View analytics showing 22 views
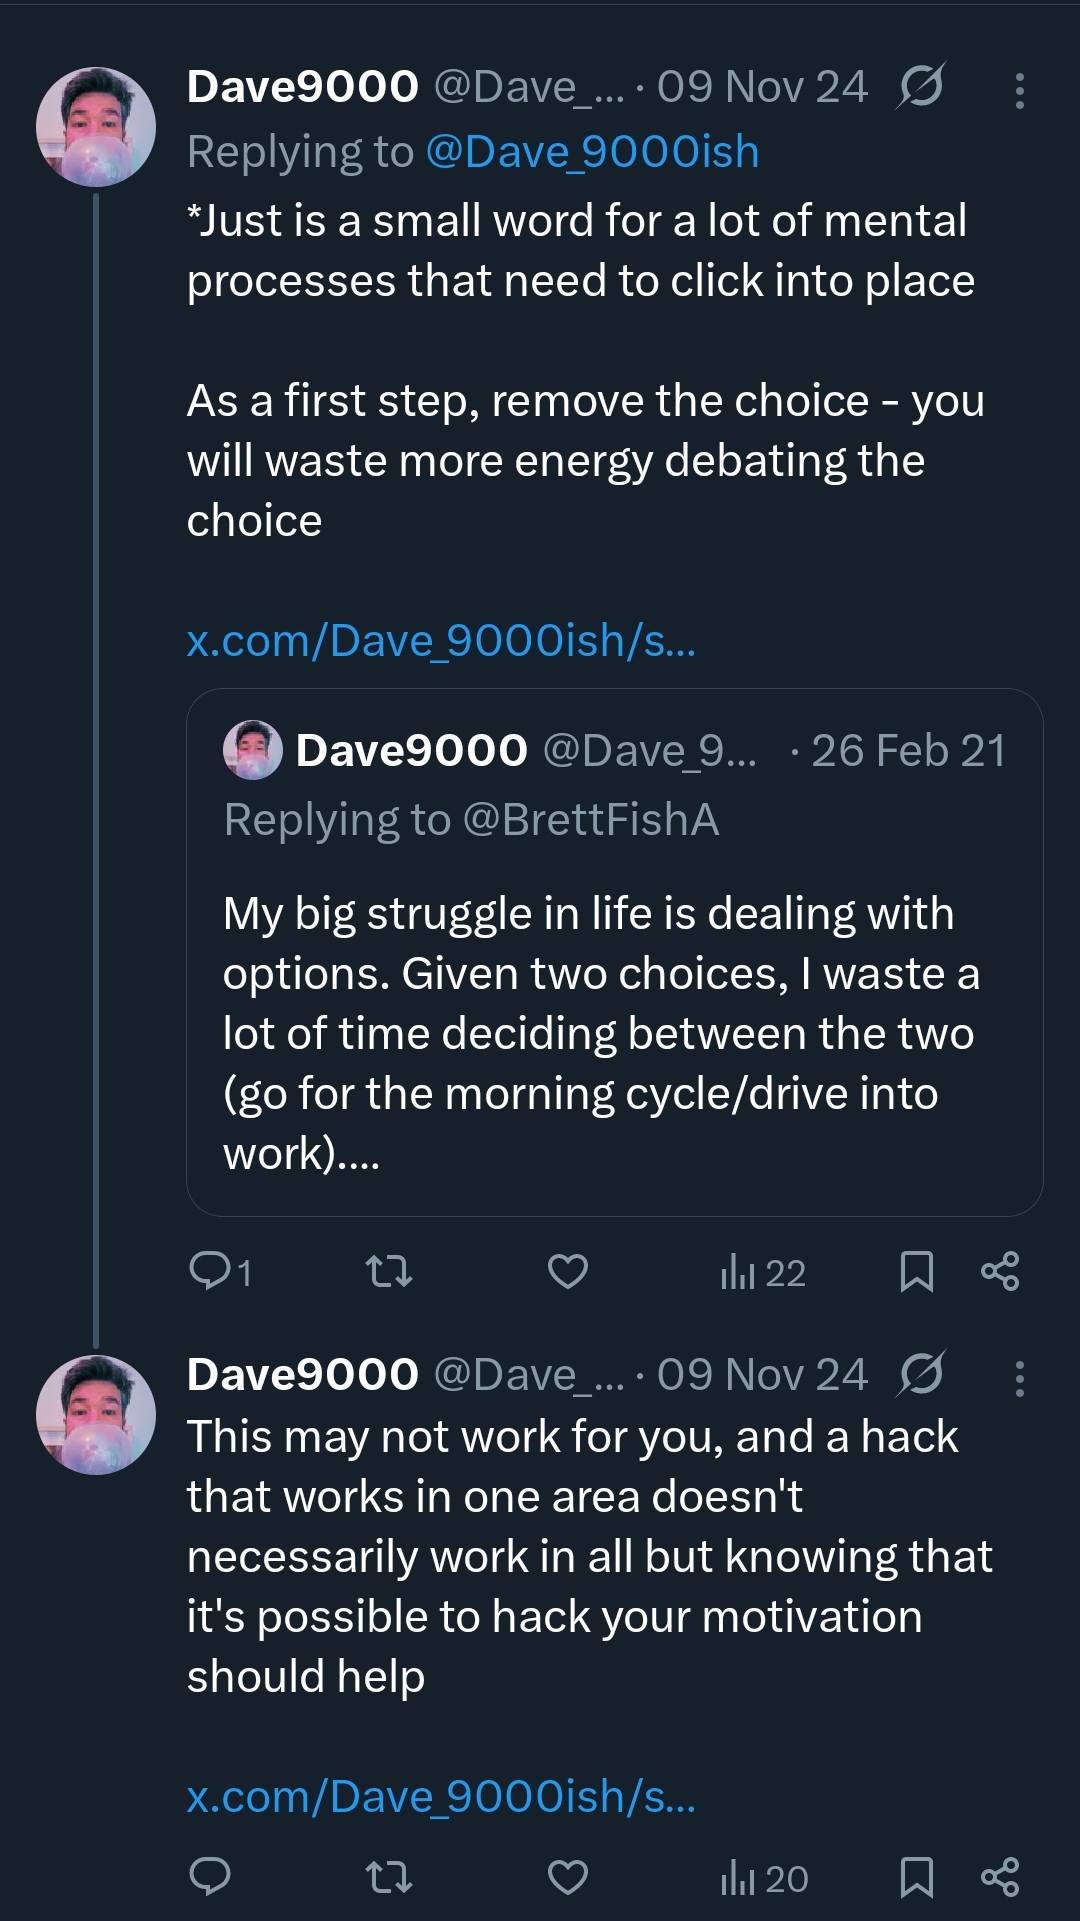This screenshot has height=1921, width=1080. tap(763, 1273)
